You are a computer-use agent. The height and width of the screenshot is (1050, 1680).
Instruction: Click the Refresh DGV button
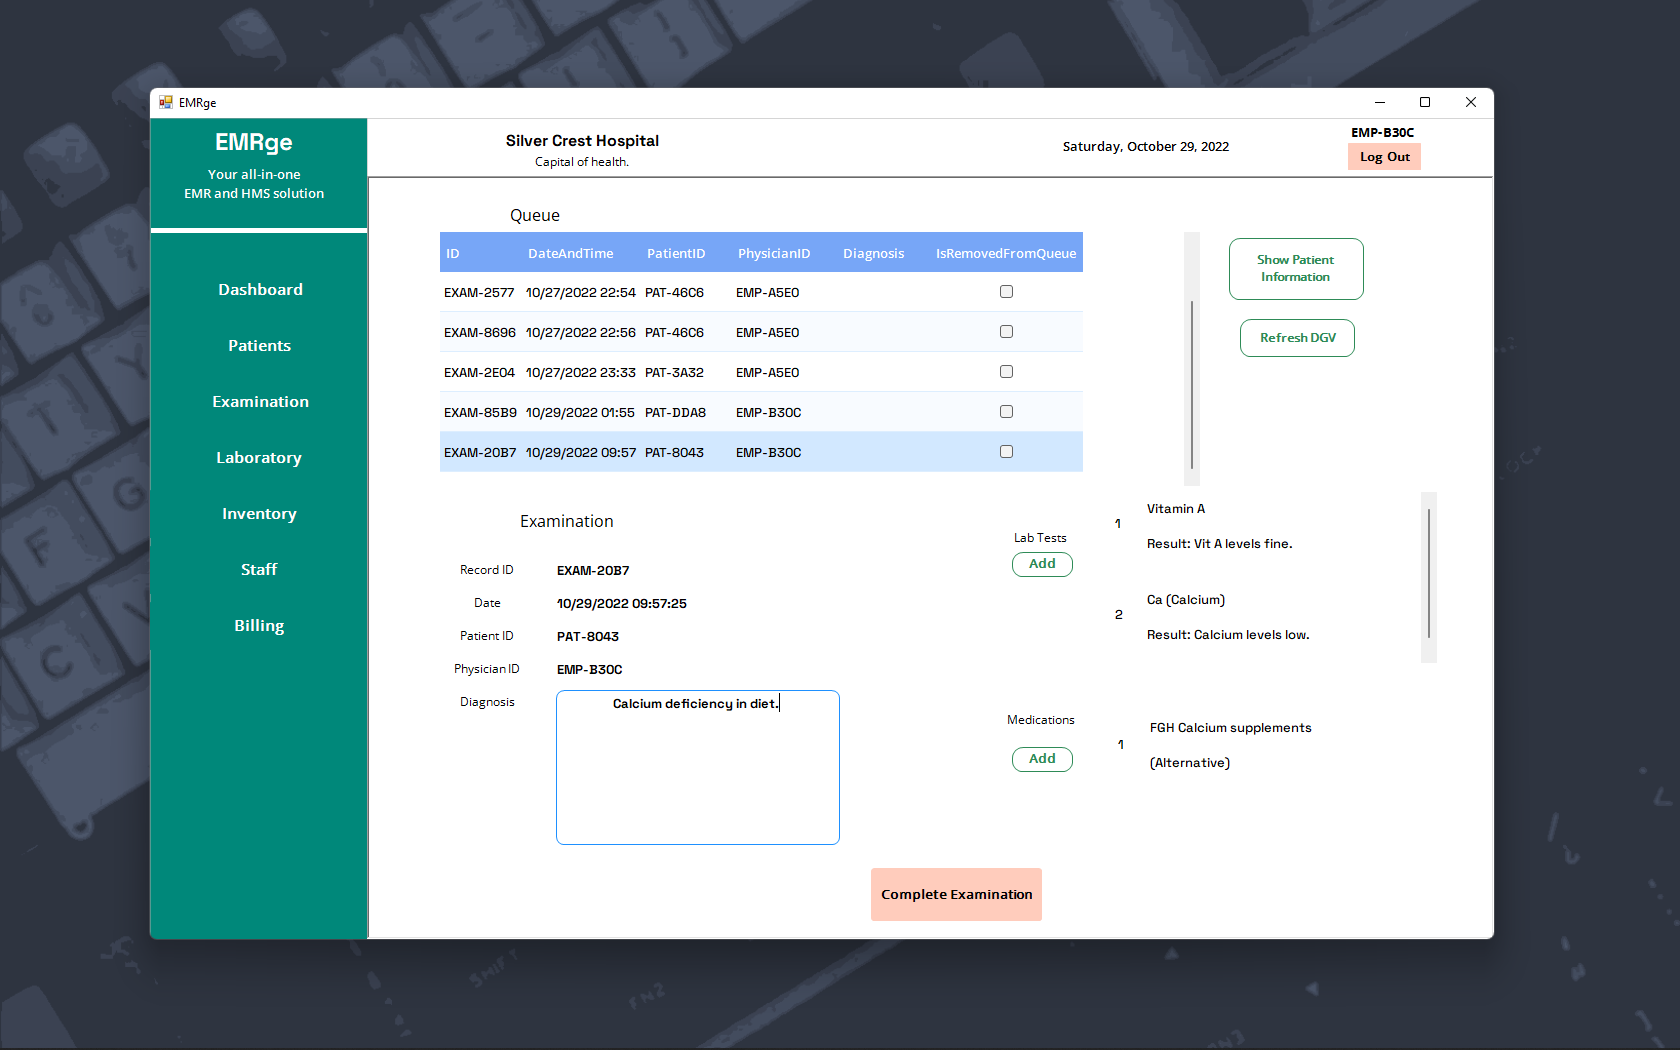click(x=1296, y=338)
